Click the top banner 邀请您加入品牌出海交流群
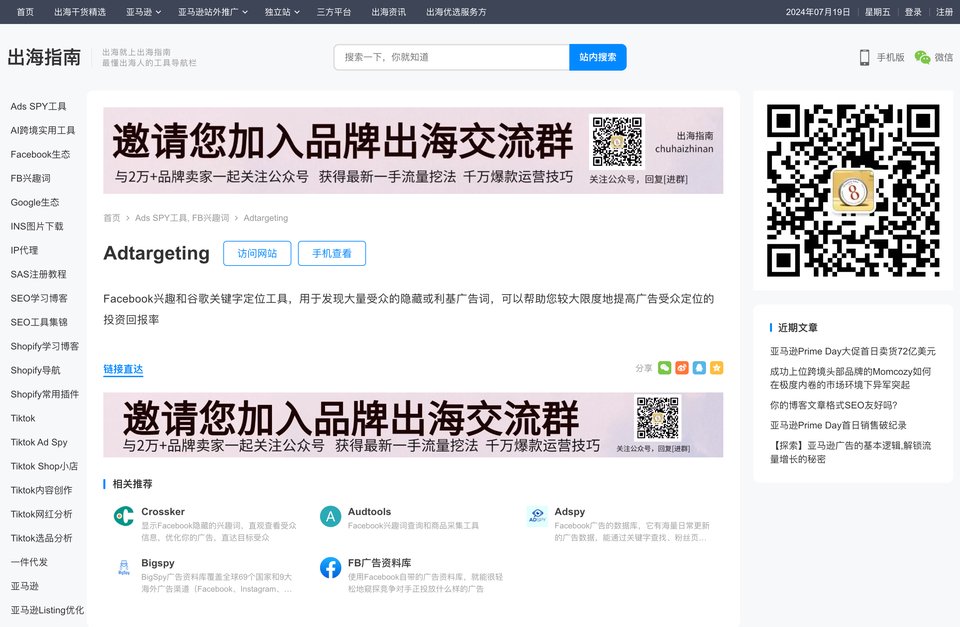Screen dimensions: 960x627 click(413, 151)
